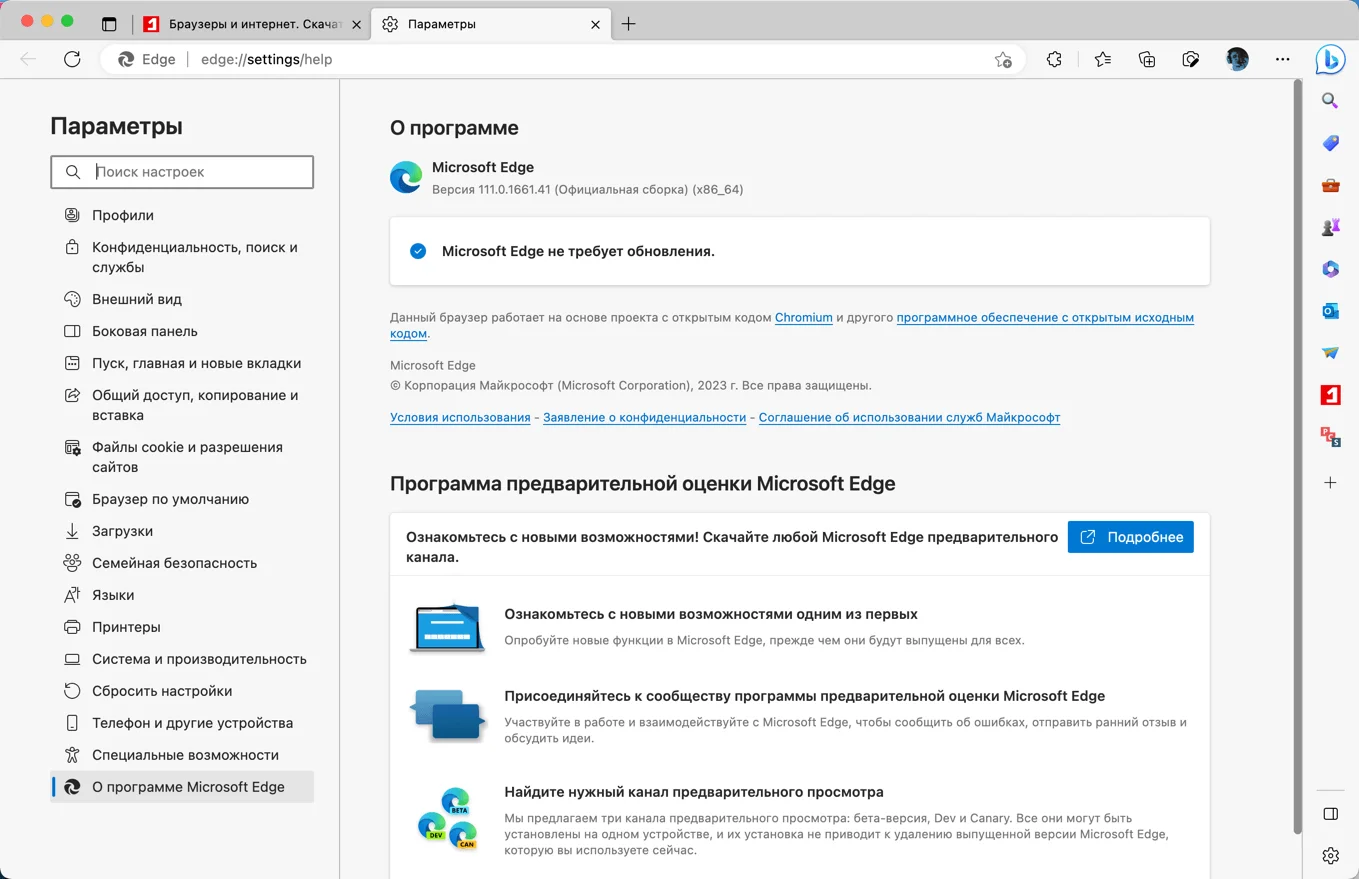Toggle the sidebar visibility icon
This screenshot has width=1359, height=879.
1330,814
